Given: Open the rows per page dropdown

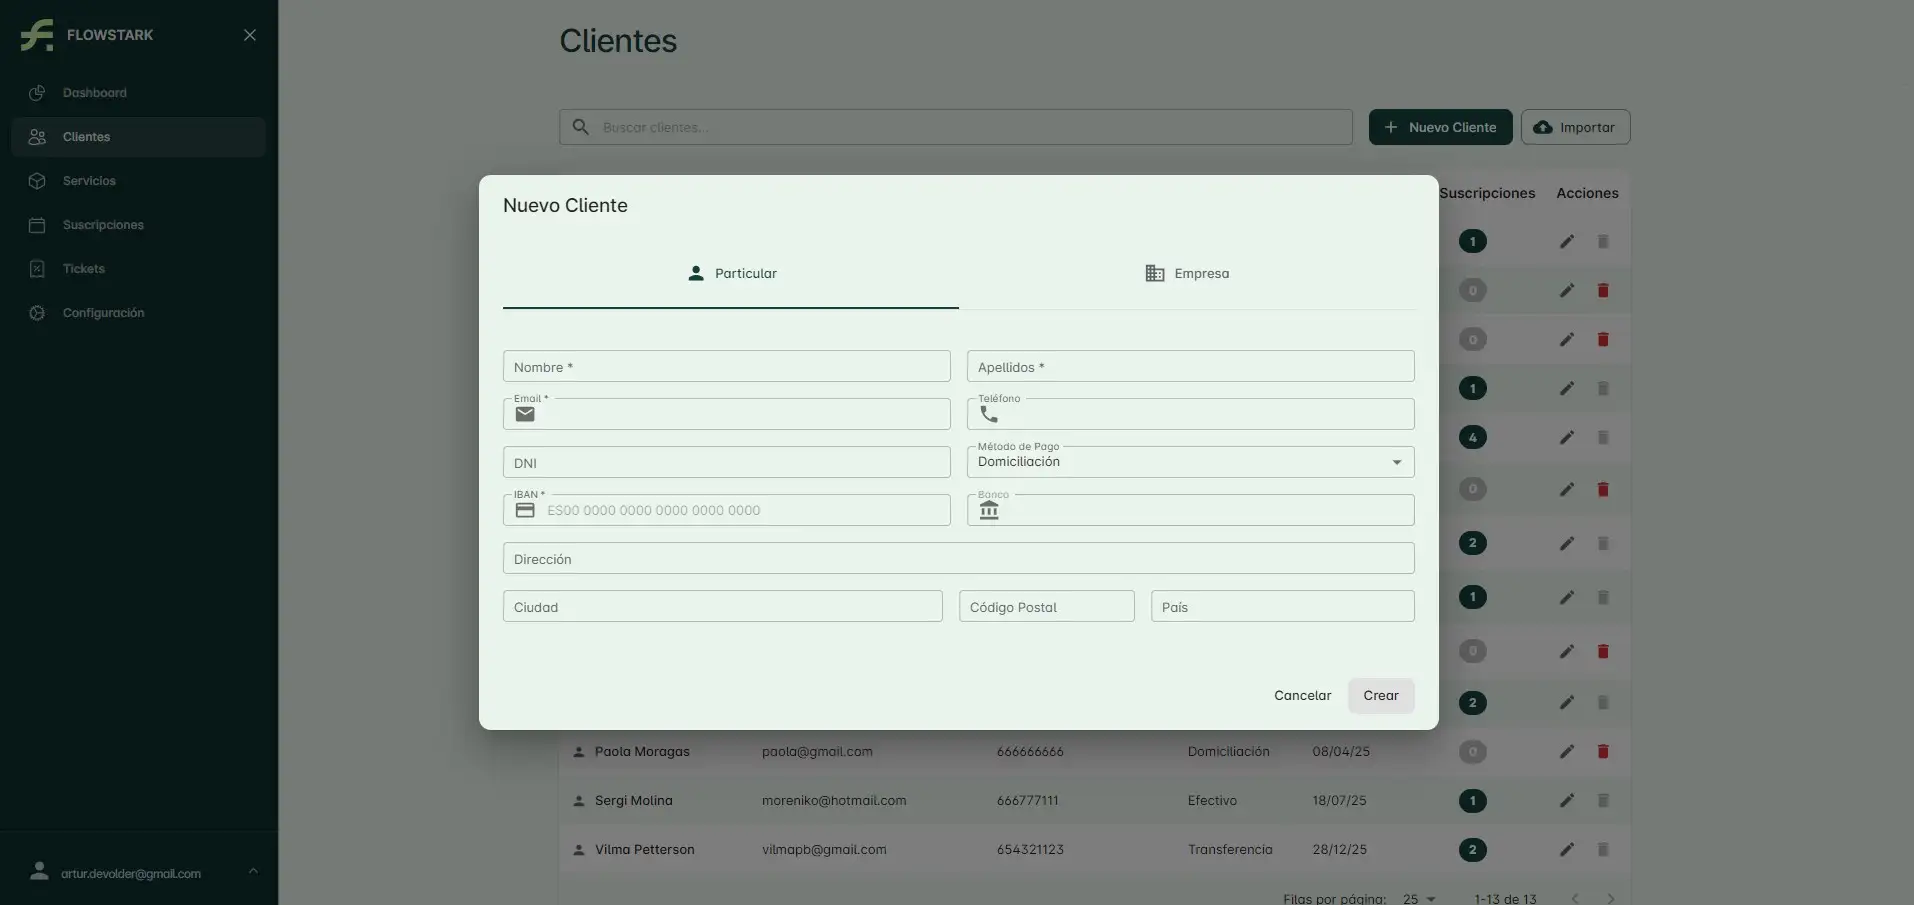Looking at the screenshot, I should click(1419, 898).
